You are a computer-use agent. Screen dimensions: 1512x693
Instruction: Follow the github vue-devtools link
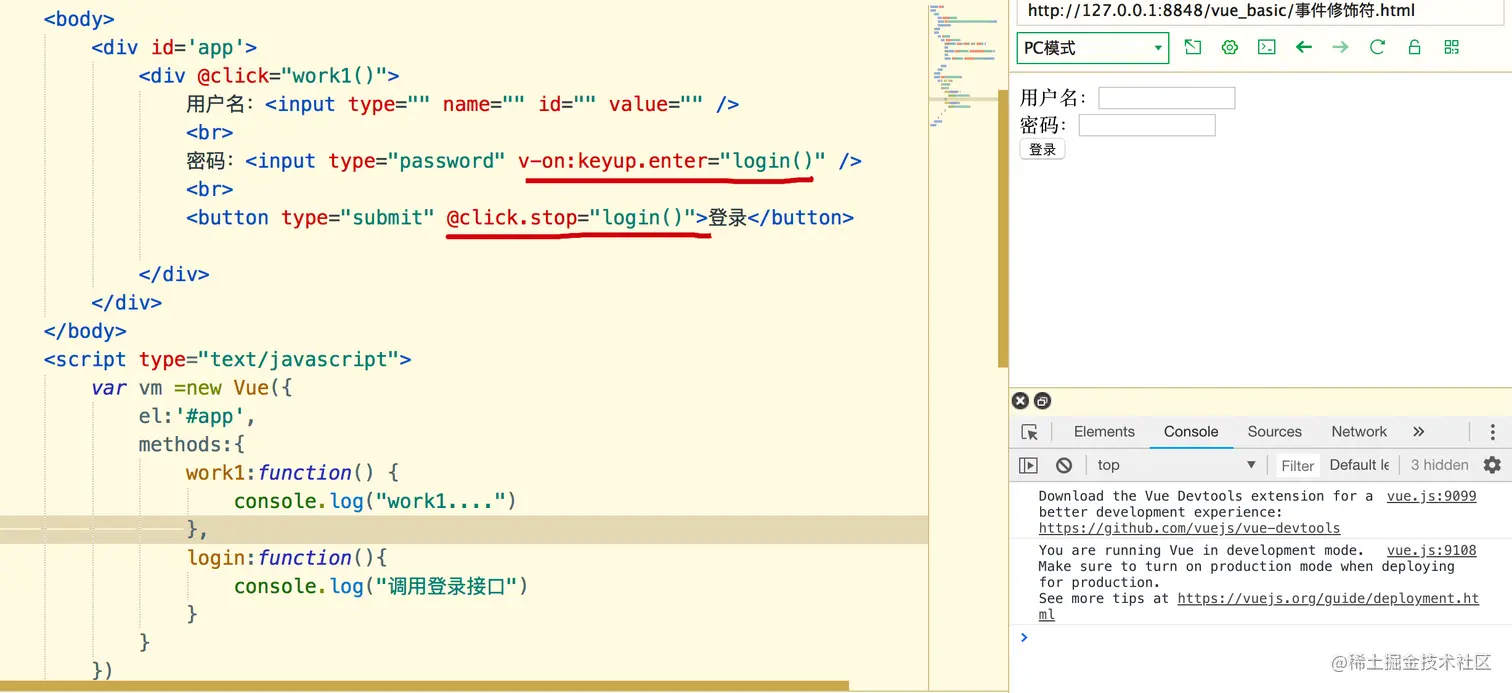pyautogui.click(x=1189, y=528)
